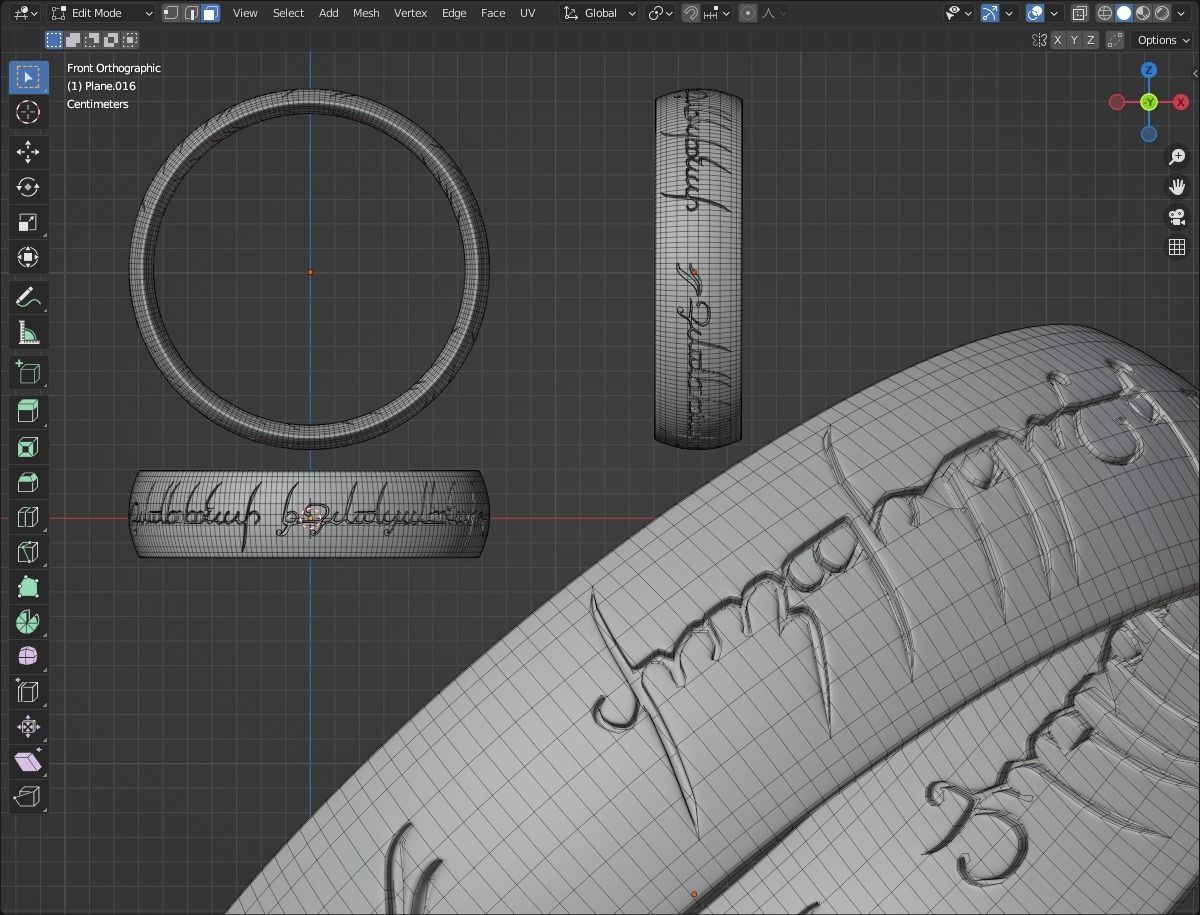Open the overlays settings dropdown arrow
This screenshot has height=915, width=1200.
pos(1055,13)
